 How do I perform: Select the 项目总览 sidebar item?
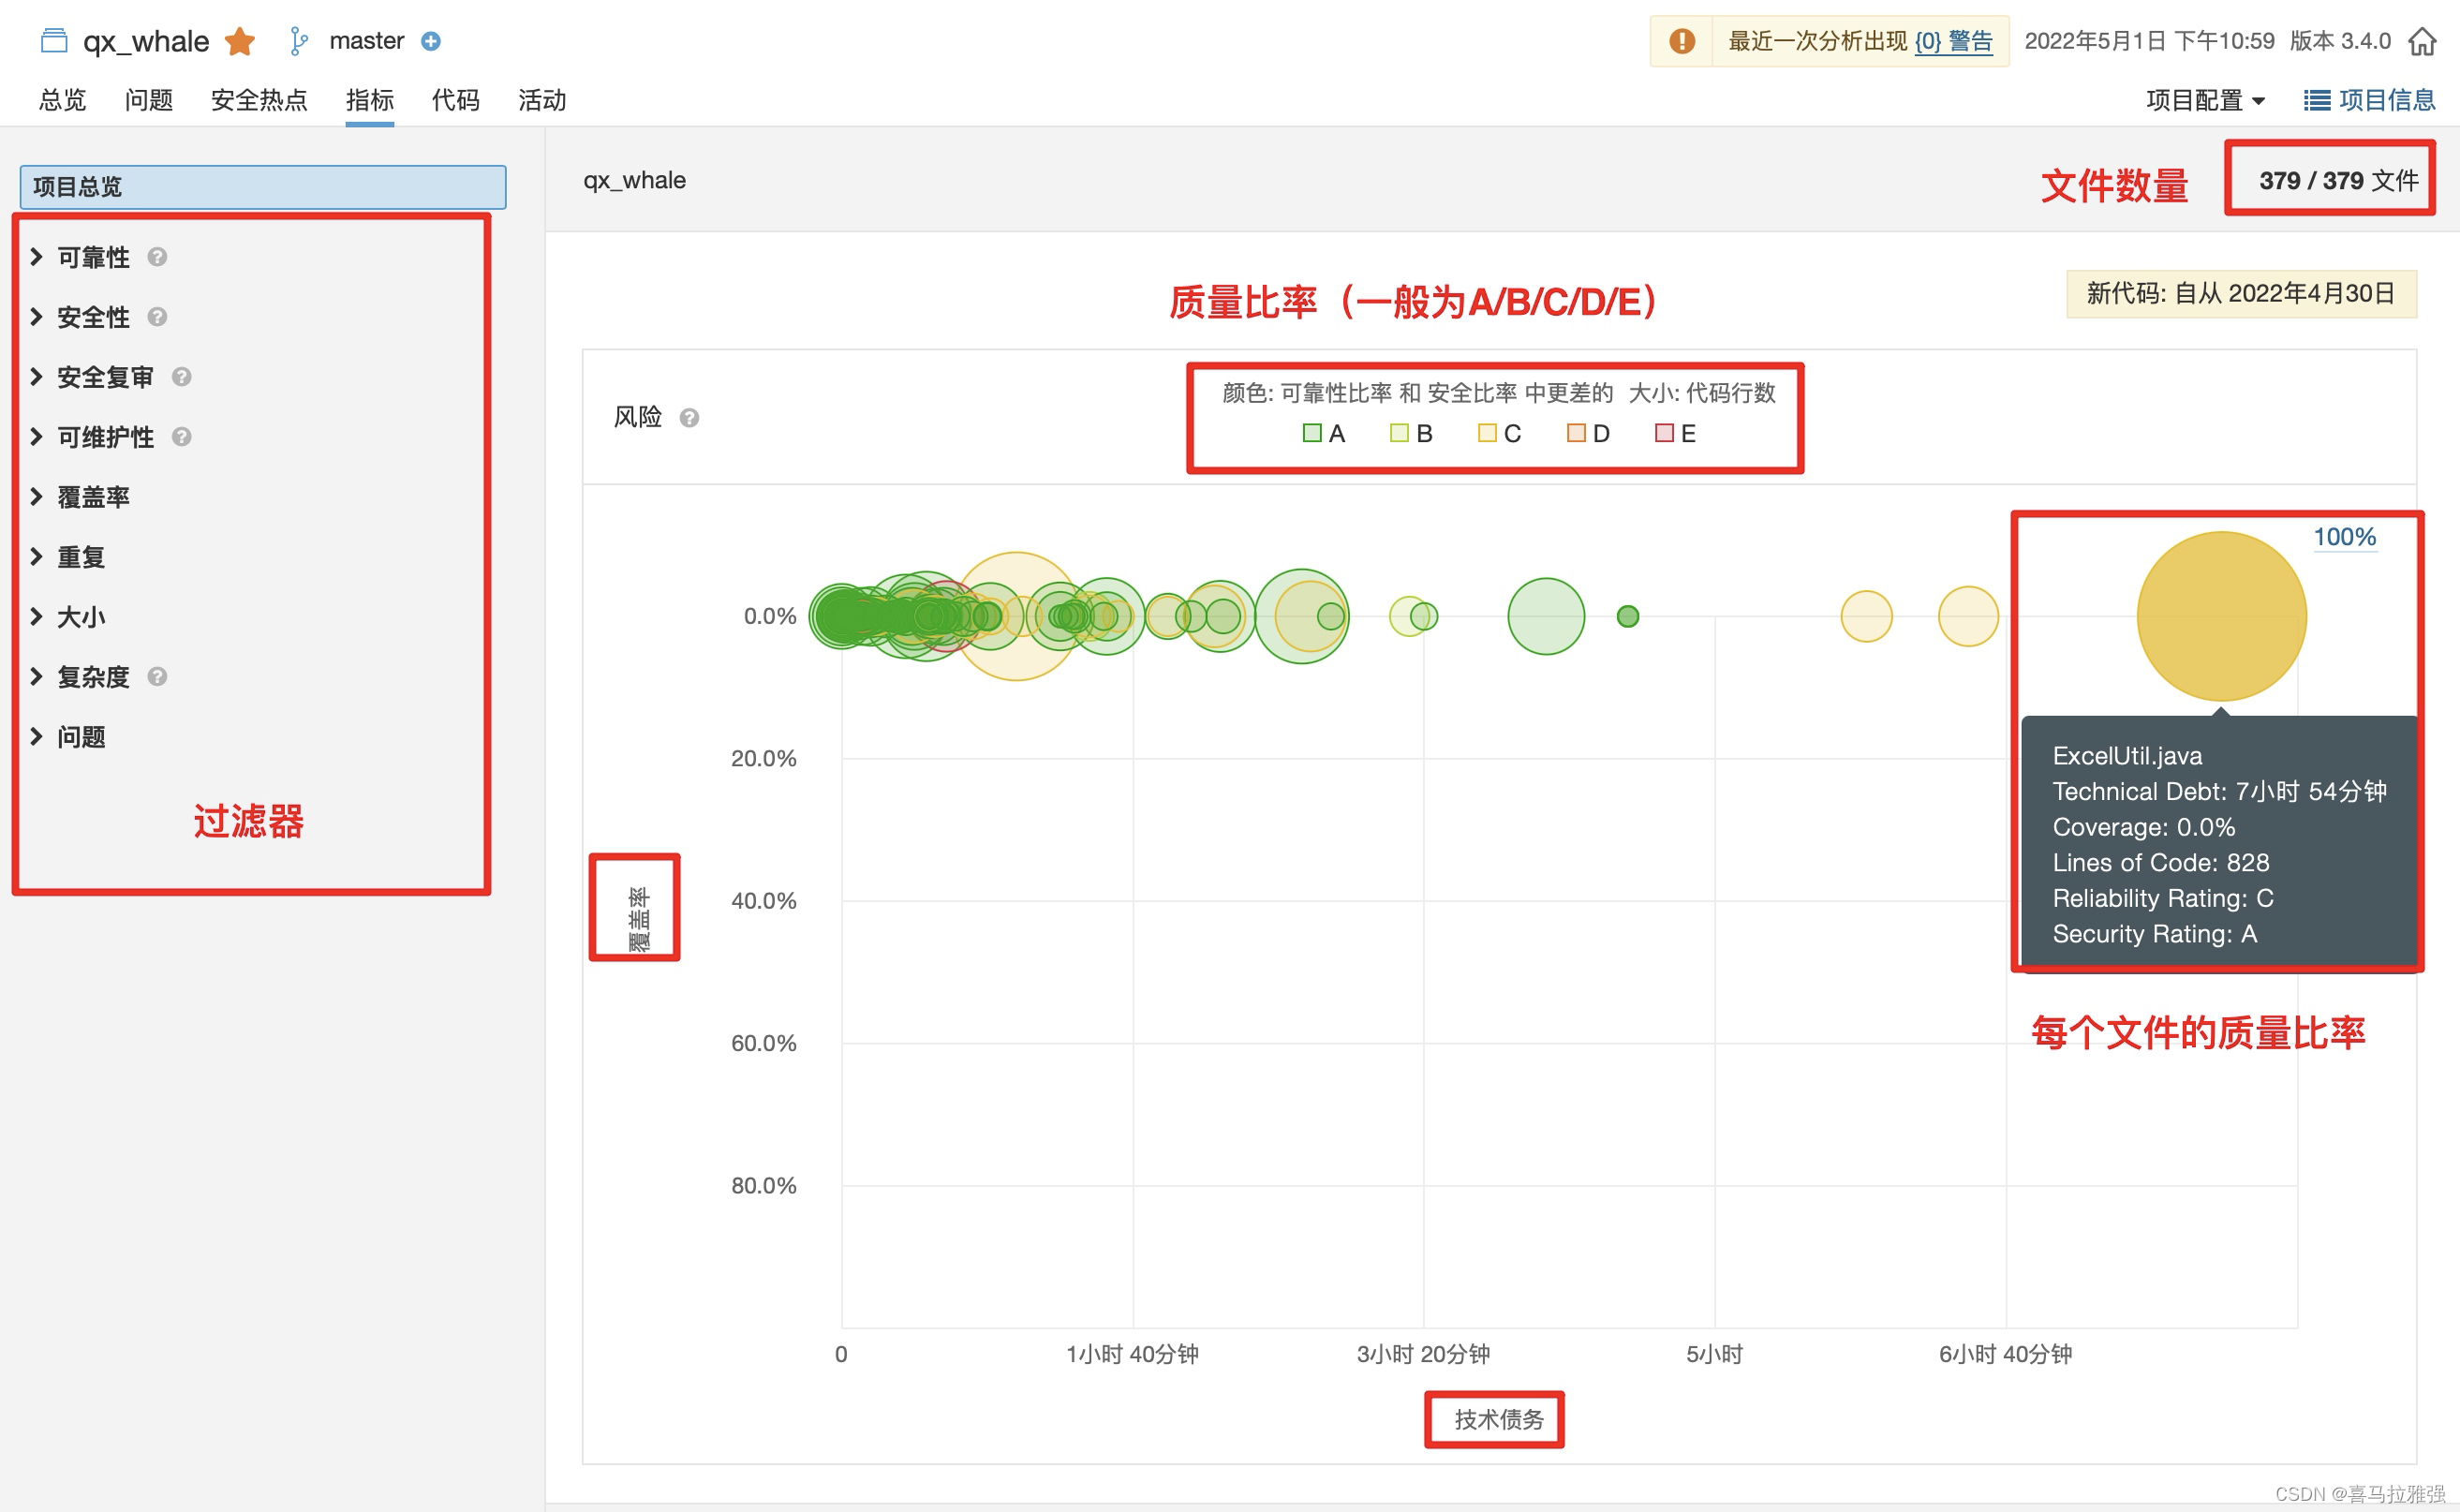click(263, 187)
